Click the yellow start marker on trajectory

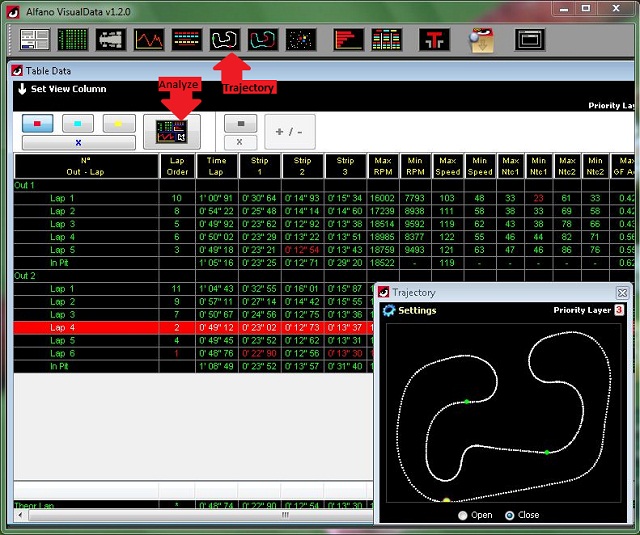pyautogui.click(x=447, y=500)
